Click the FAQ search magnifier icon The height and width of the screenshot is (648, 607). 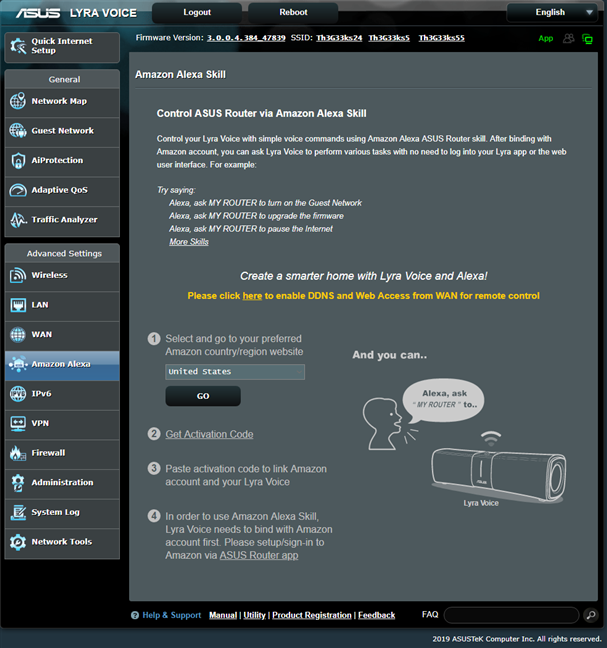click(x=591, y=615)
